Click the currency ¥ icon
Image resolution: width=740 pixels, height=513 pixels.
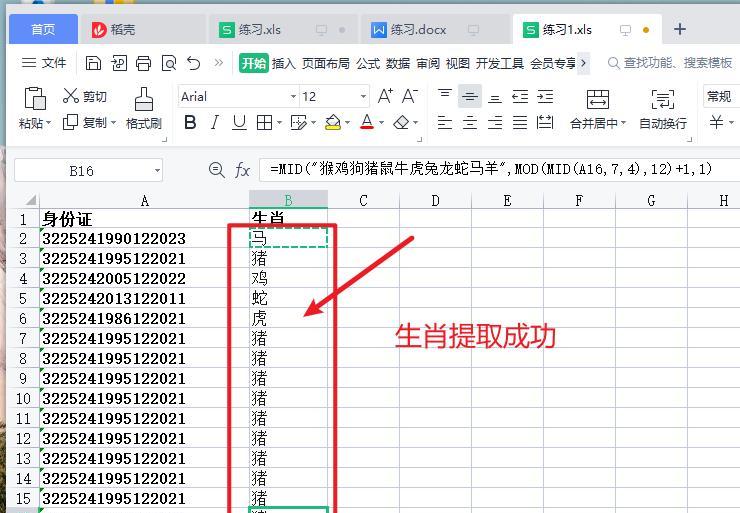[716, 122]
